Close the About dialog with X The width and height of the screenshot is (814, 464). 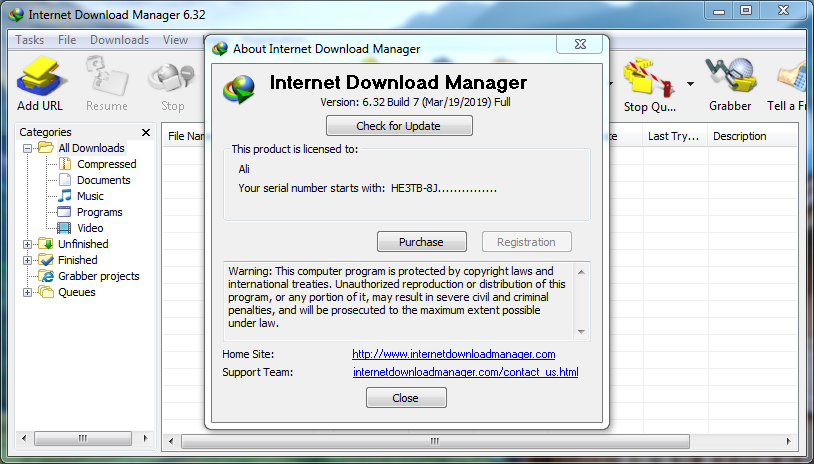click(x=580, y=45)
